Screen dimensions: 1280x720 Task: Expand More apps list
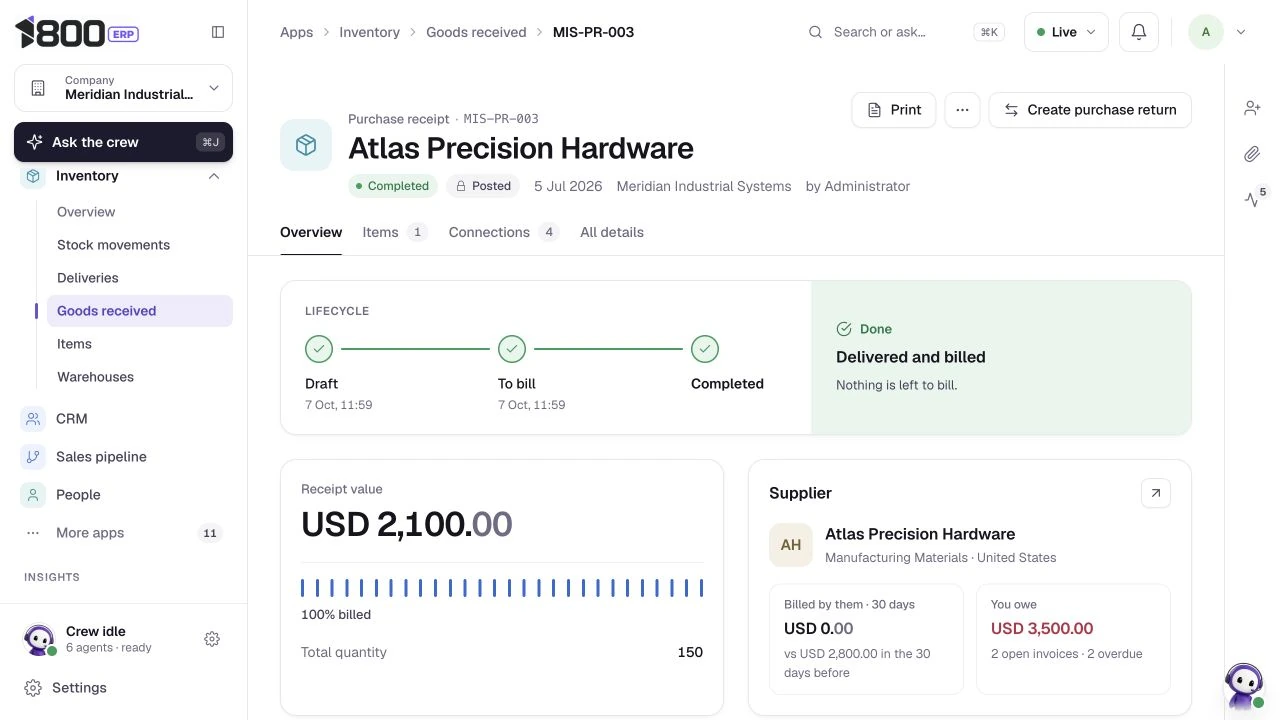pos(124,533)
